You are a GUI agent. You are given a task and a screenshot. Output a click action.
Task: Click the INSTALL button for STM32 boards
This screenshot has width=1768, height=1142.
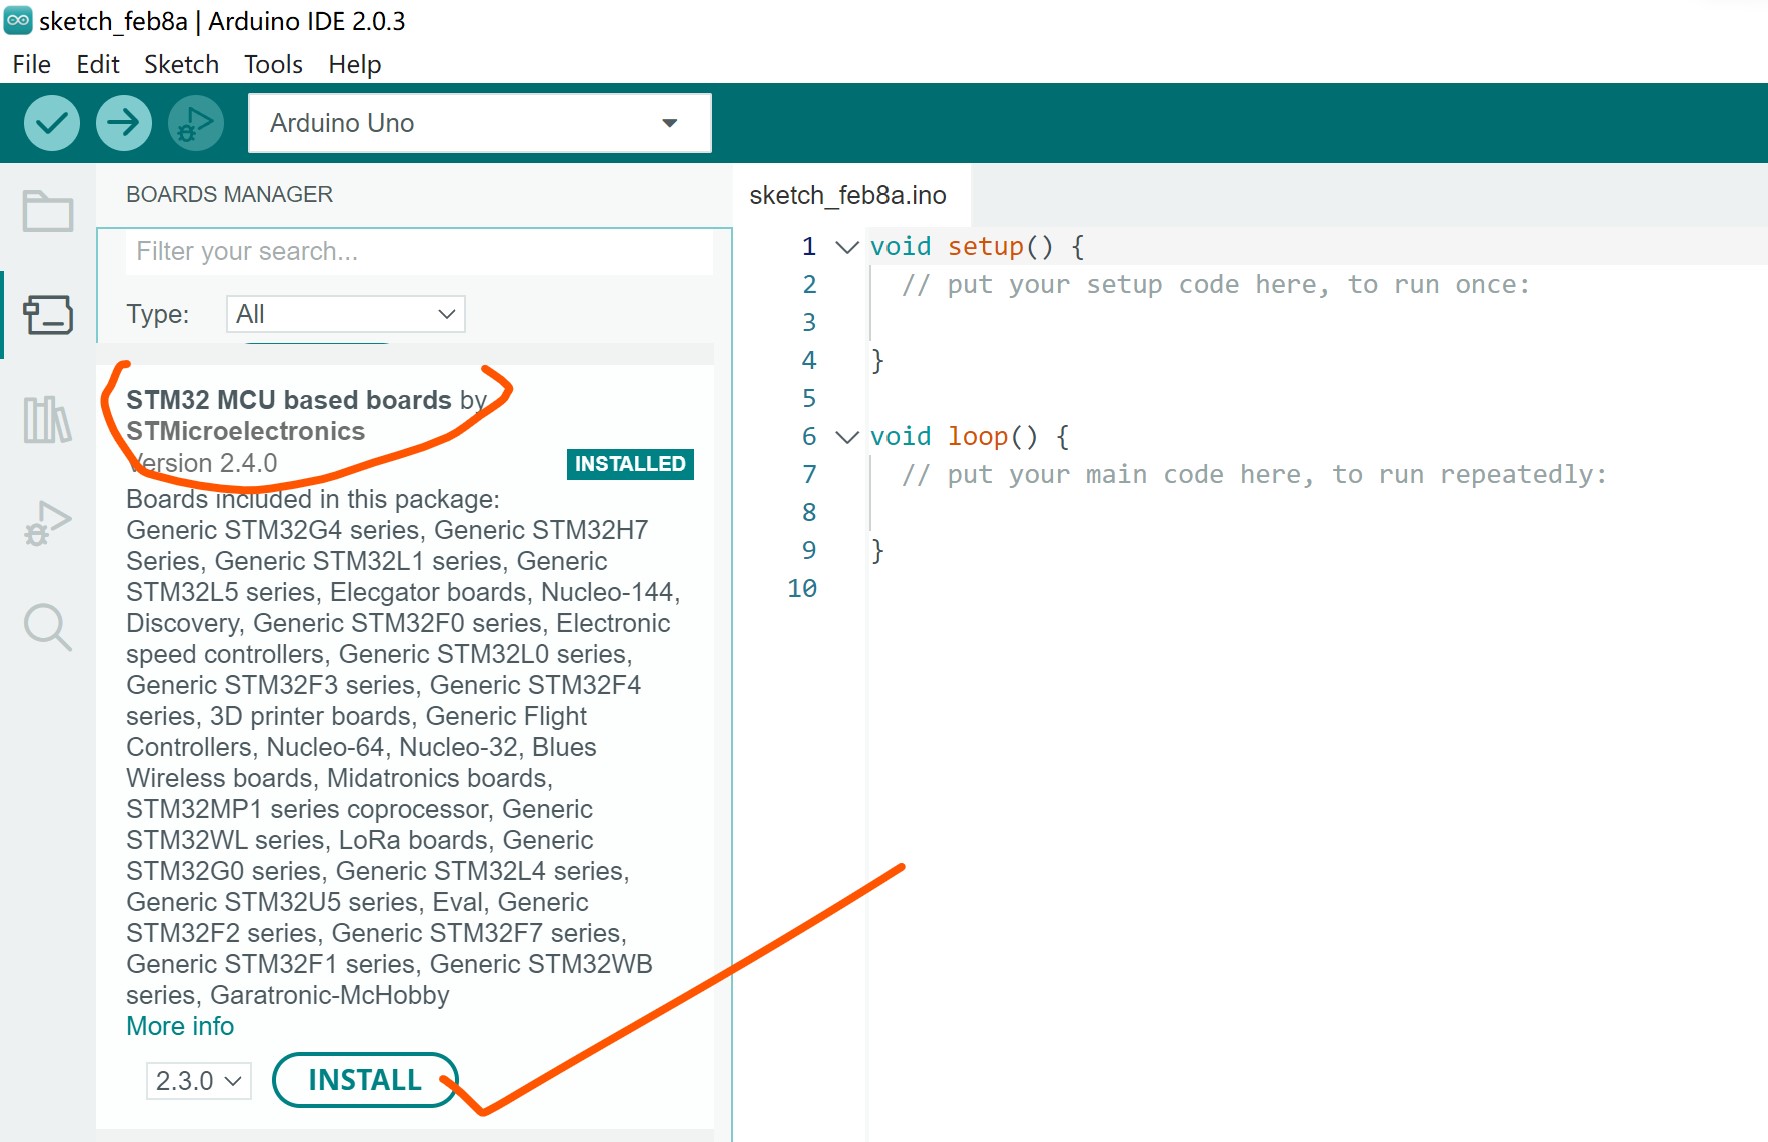pos(365,1080)
